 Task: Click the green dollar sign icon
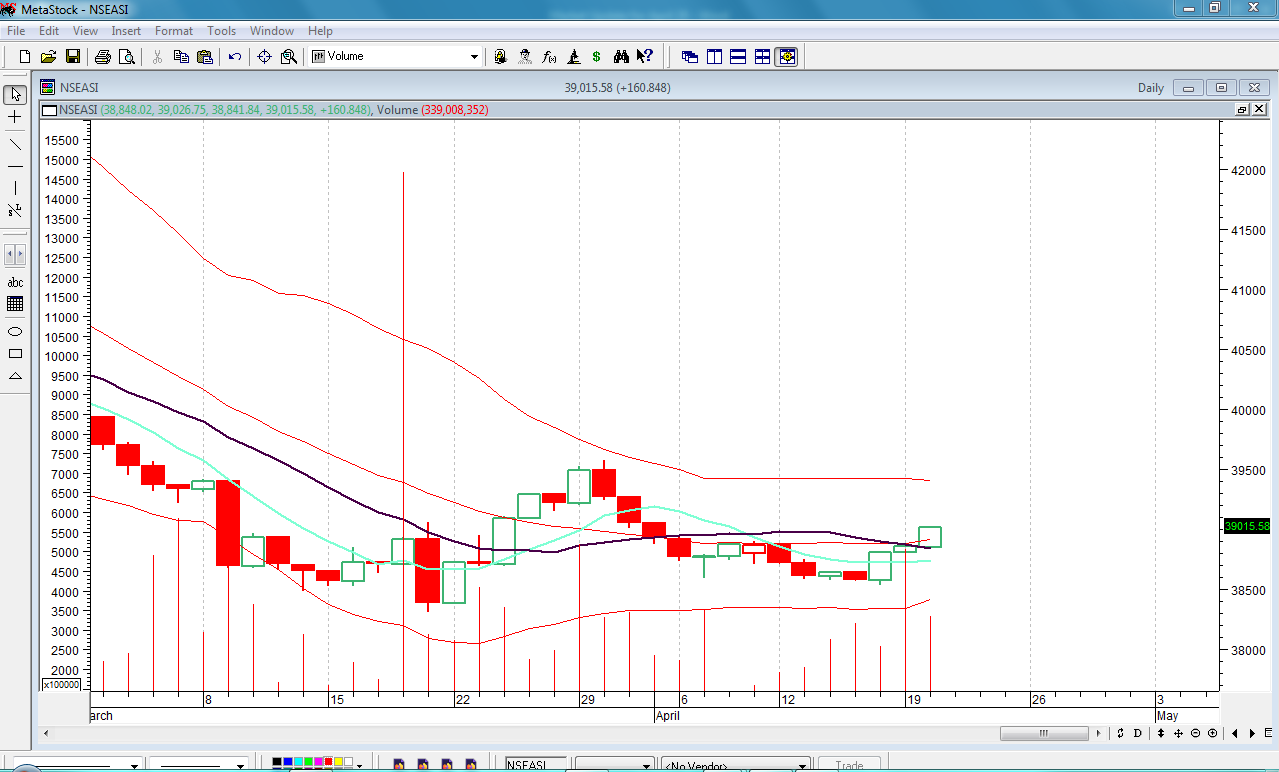pos(597,57)
